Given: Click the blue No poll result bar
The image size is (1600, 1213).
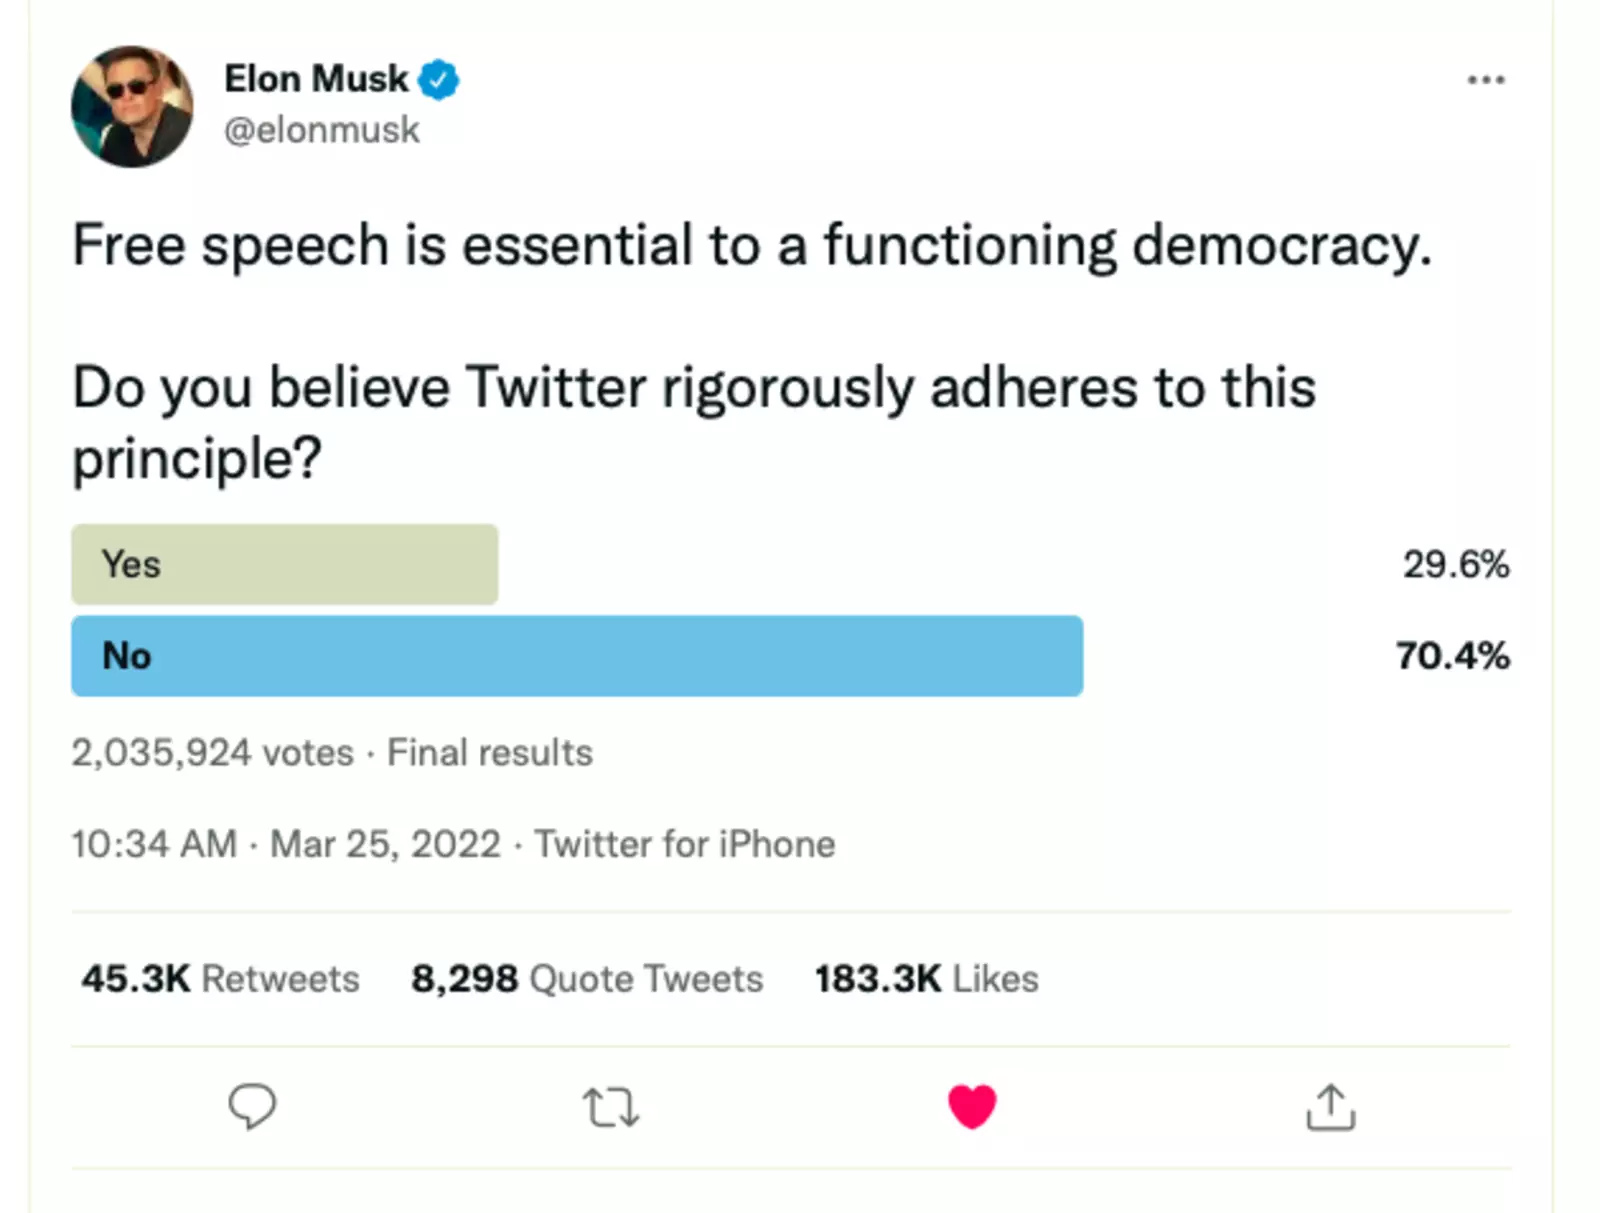Looking at the screenshot, I should (x=577, y=656).
